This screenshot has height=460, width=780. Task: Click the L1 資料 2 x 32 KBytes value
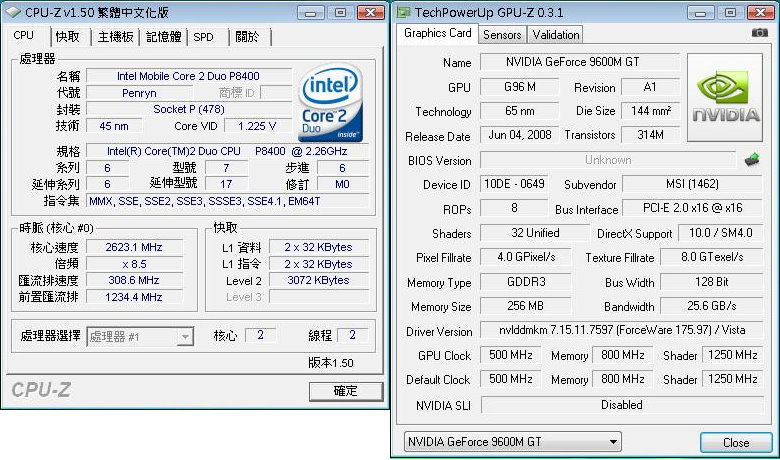(x=318, y=247)
